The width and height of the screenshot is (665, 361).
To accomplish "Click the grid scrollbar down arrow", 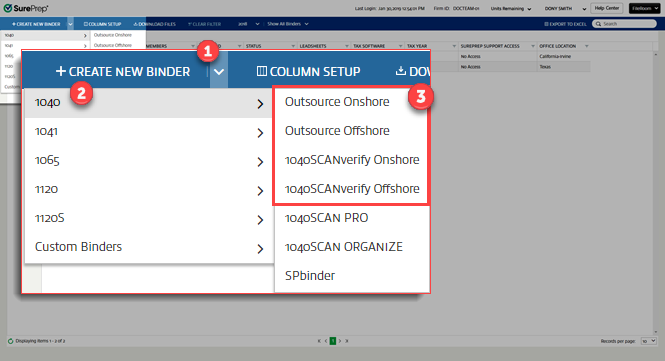I will pyautogui.click(x=656, y=332).
